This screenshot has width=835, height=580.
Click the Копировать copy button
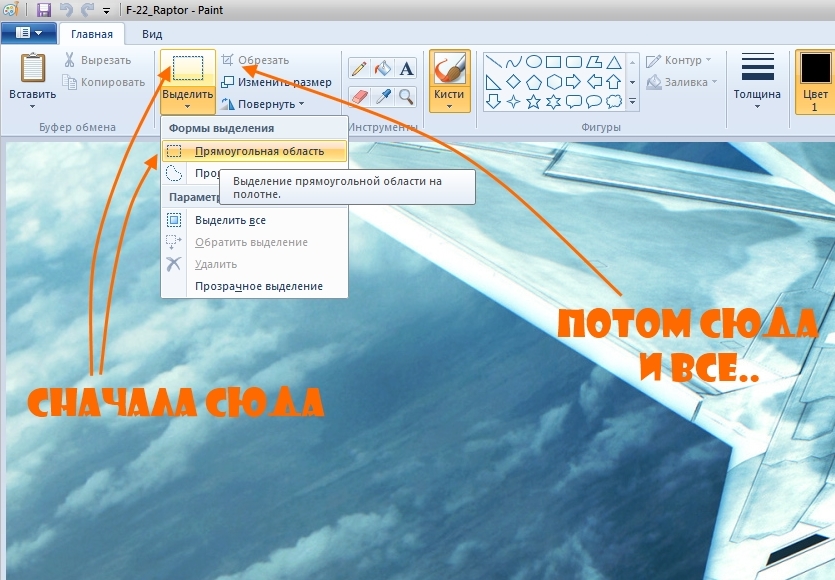tap(103, 82)
